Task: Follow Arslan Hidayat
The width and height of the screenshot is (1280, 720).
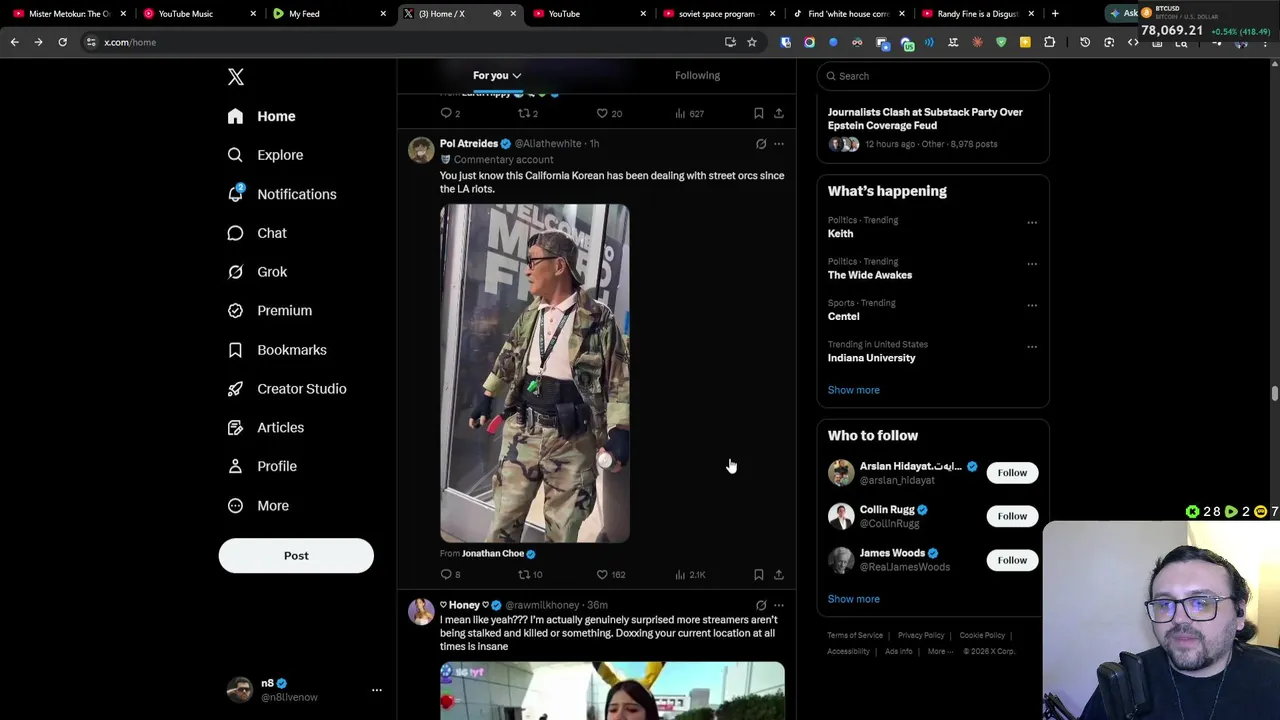Action: tap(1012, 473)
